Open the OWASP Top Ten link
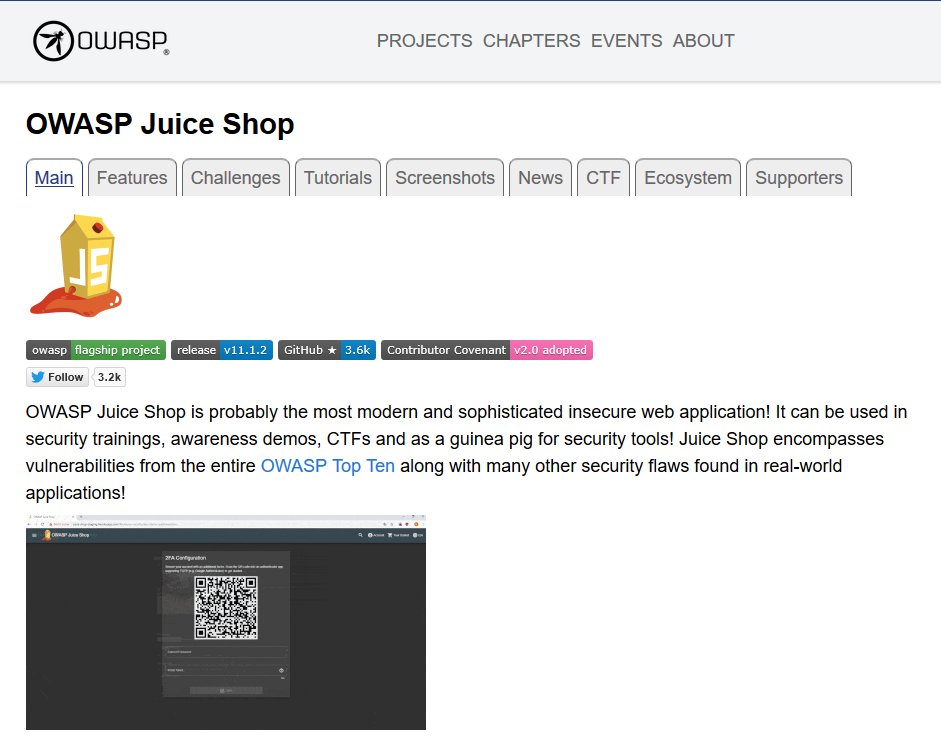The image size is (941, 742). coord(328,466)
